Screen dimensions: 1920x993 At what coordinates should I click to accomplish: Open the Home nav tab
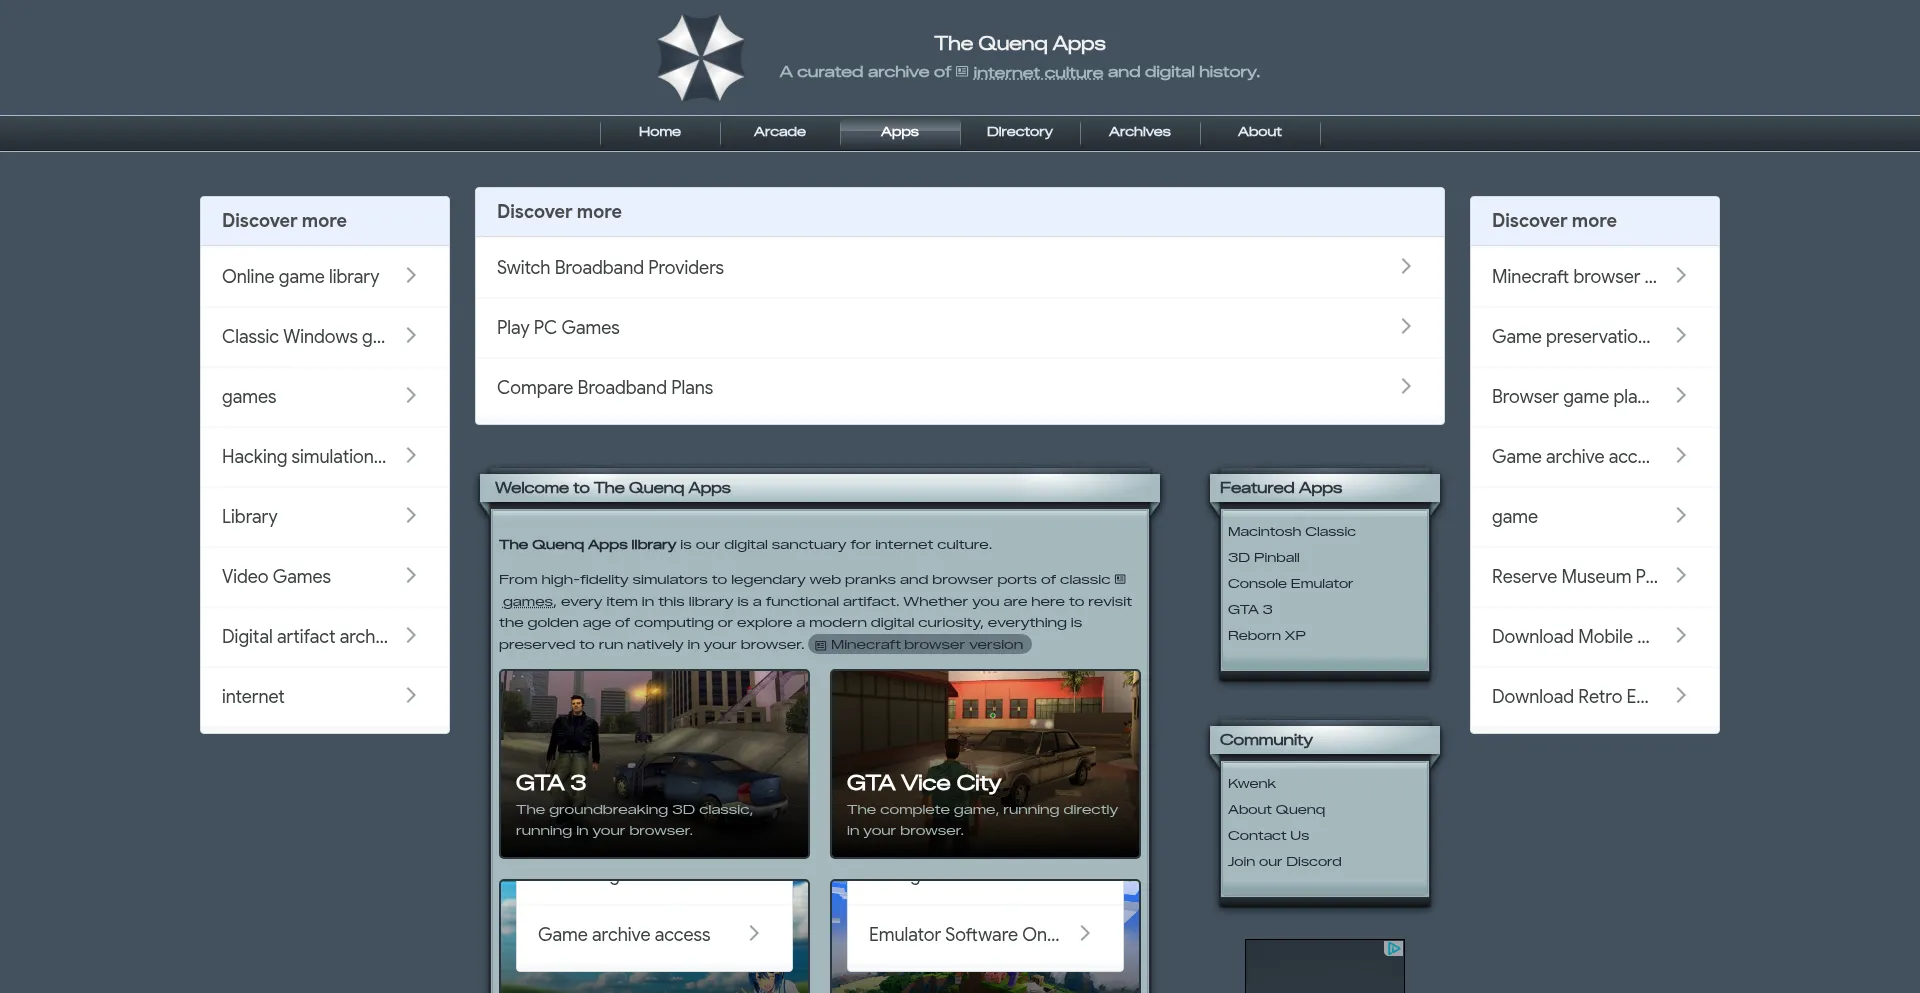pyautogui.click(x=660, y=132)
